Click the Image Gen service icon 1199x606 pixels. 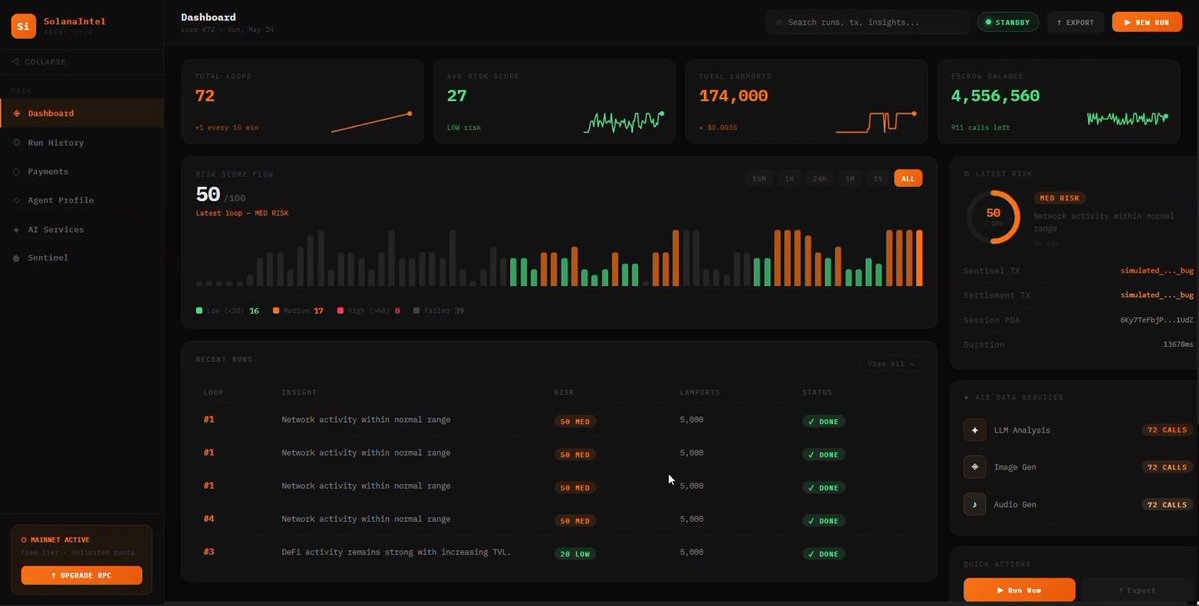click(974, 467)
